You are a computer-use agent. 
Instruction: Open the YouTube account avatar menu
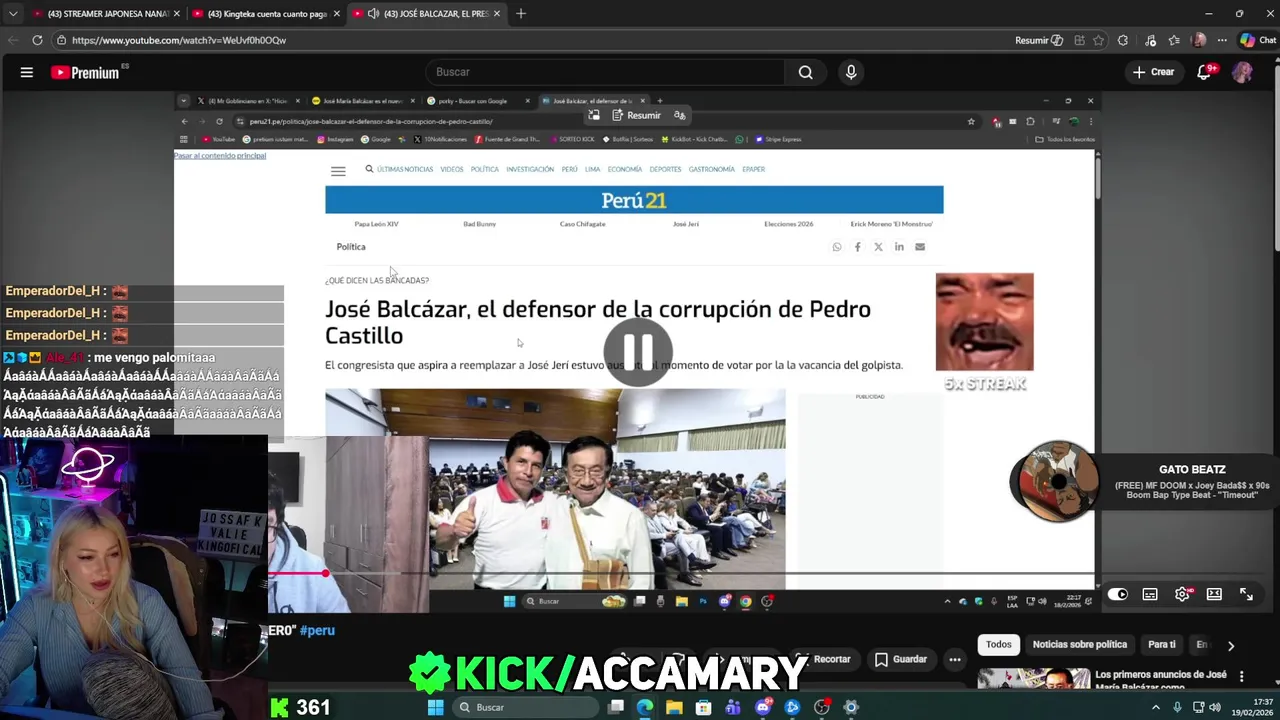tap(1242, 72)
